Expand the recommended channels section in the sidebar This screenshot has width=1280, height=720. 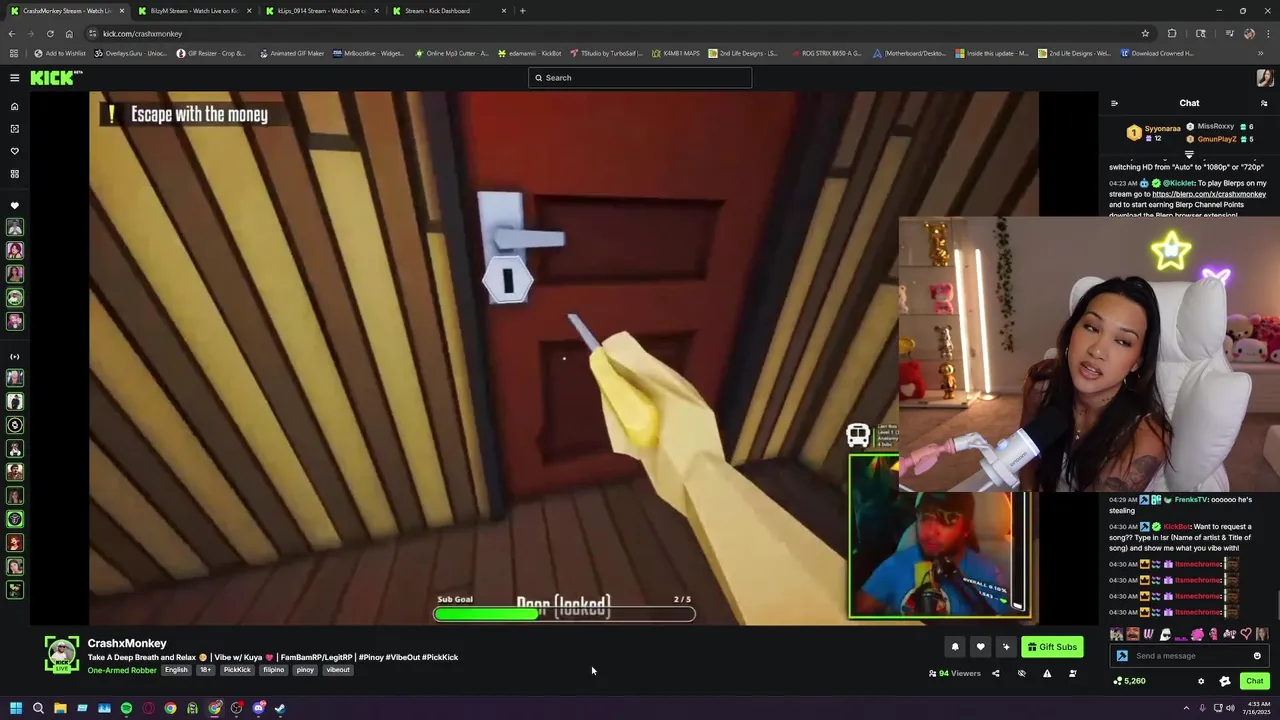14,356
